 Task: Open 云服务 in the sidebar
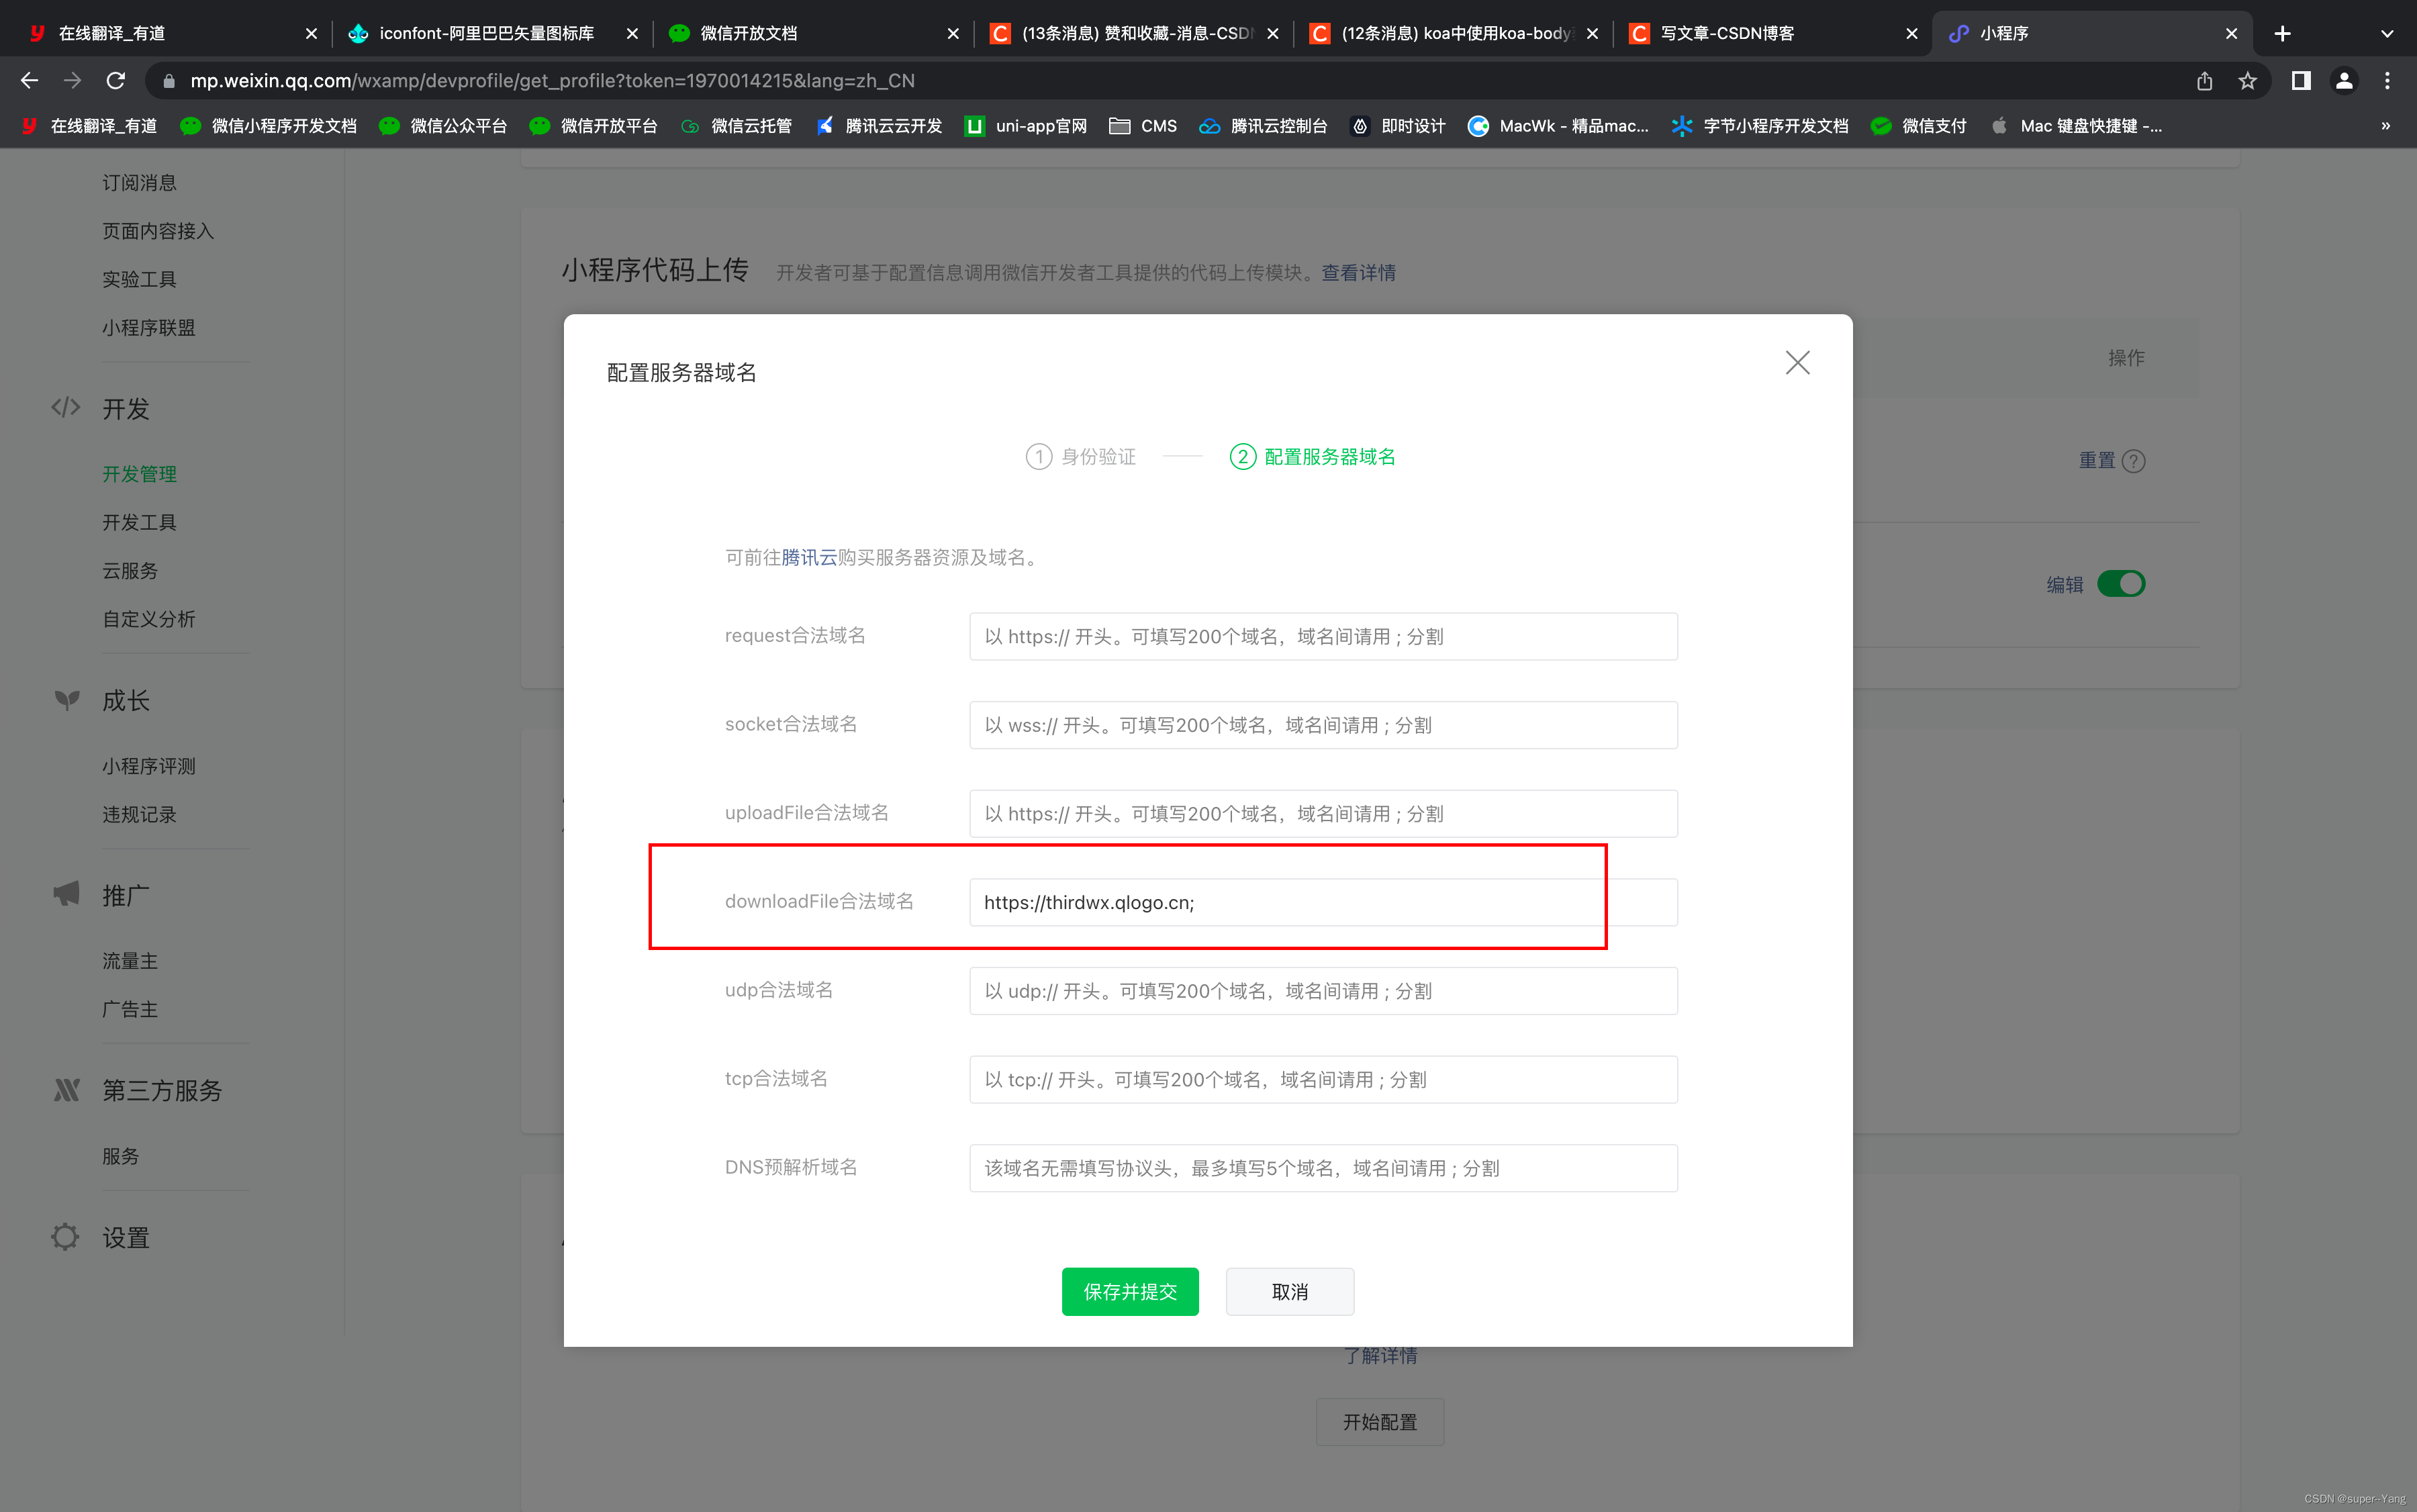point(130,571)
